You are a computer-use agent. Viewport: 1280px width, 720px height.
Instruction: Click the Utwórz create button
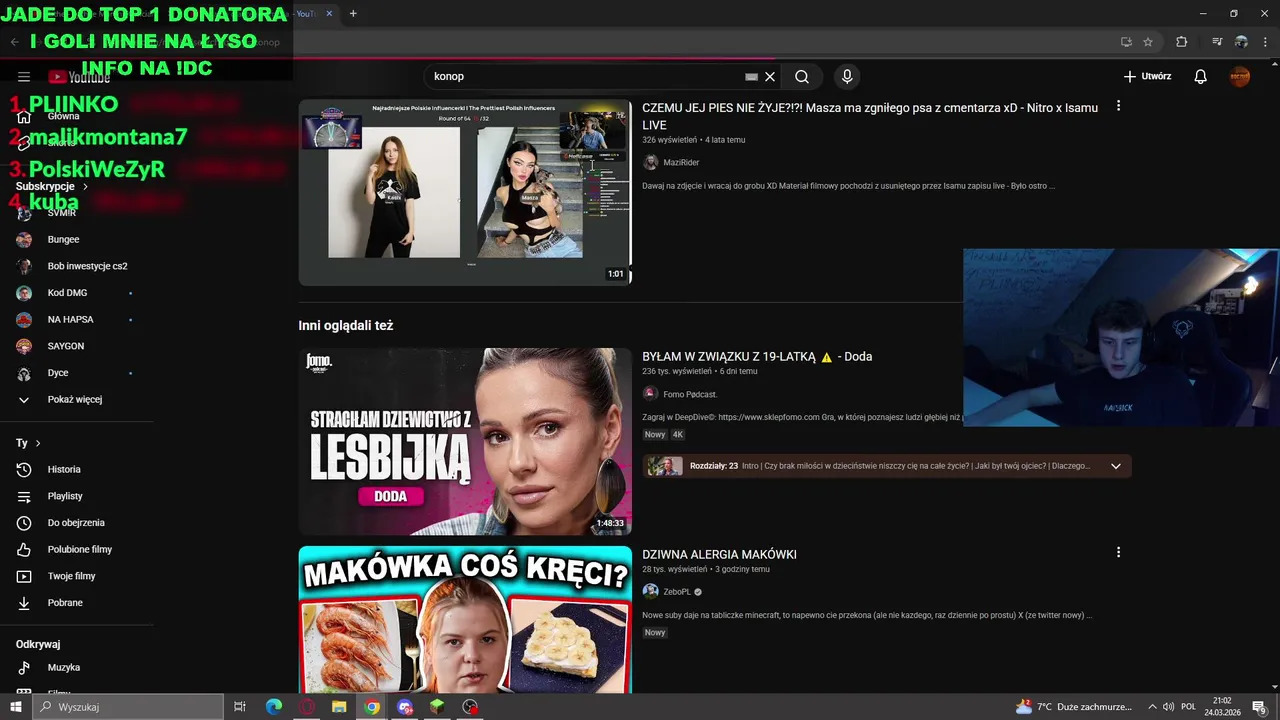(x=1147, y=76)
